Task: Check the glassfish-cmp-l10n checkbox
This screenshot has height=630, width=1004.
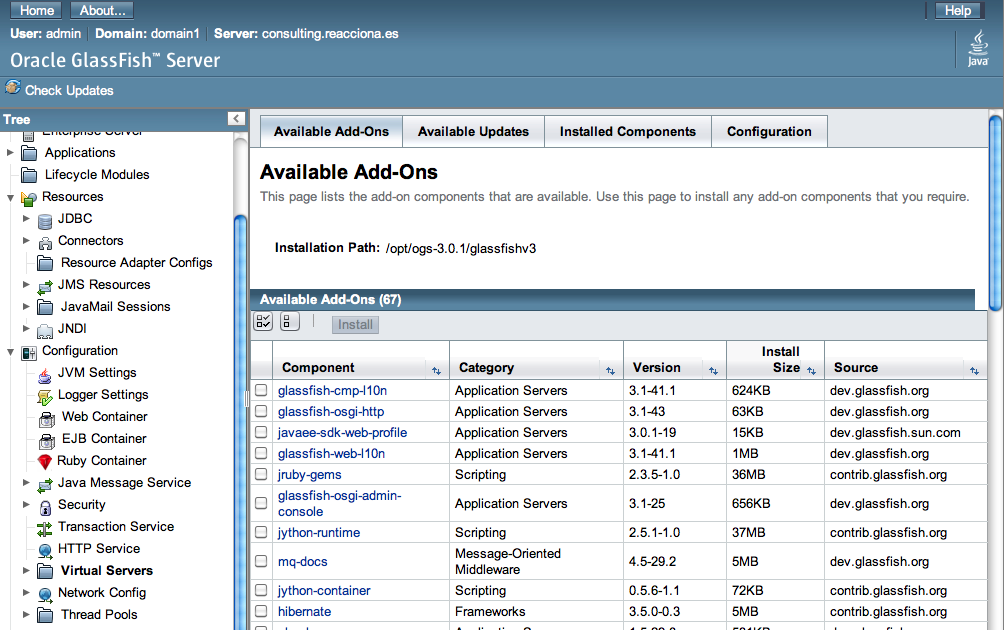Action: (x=261, y=390)
